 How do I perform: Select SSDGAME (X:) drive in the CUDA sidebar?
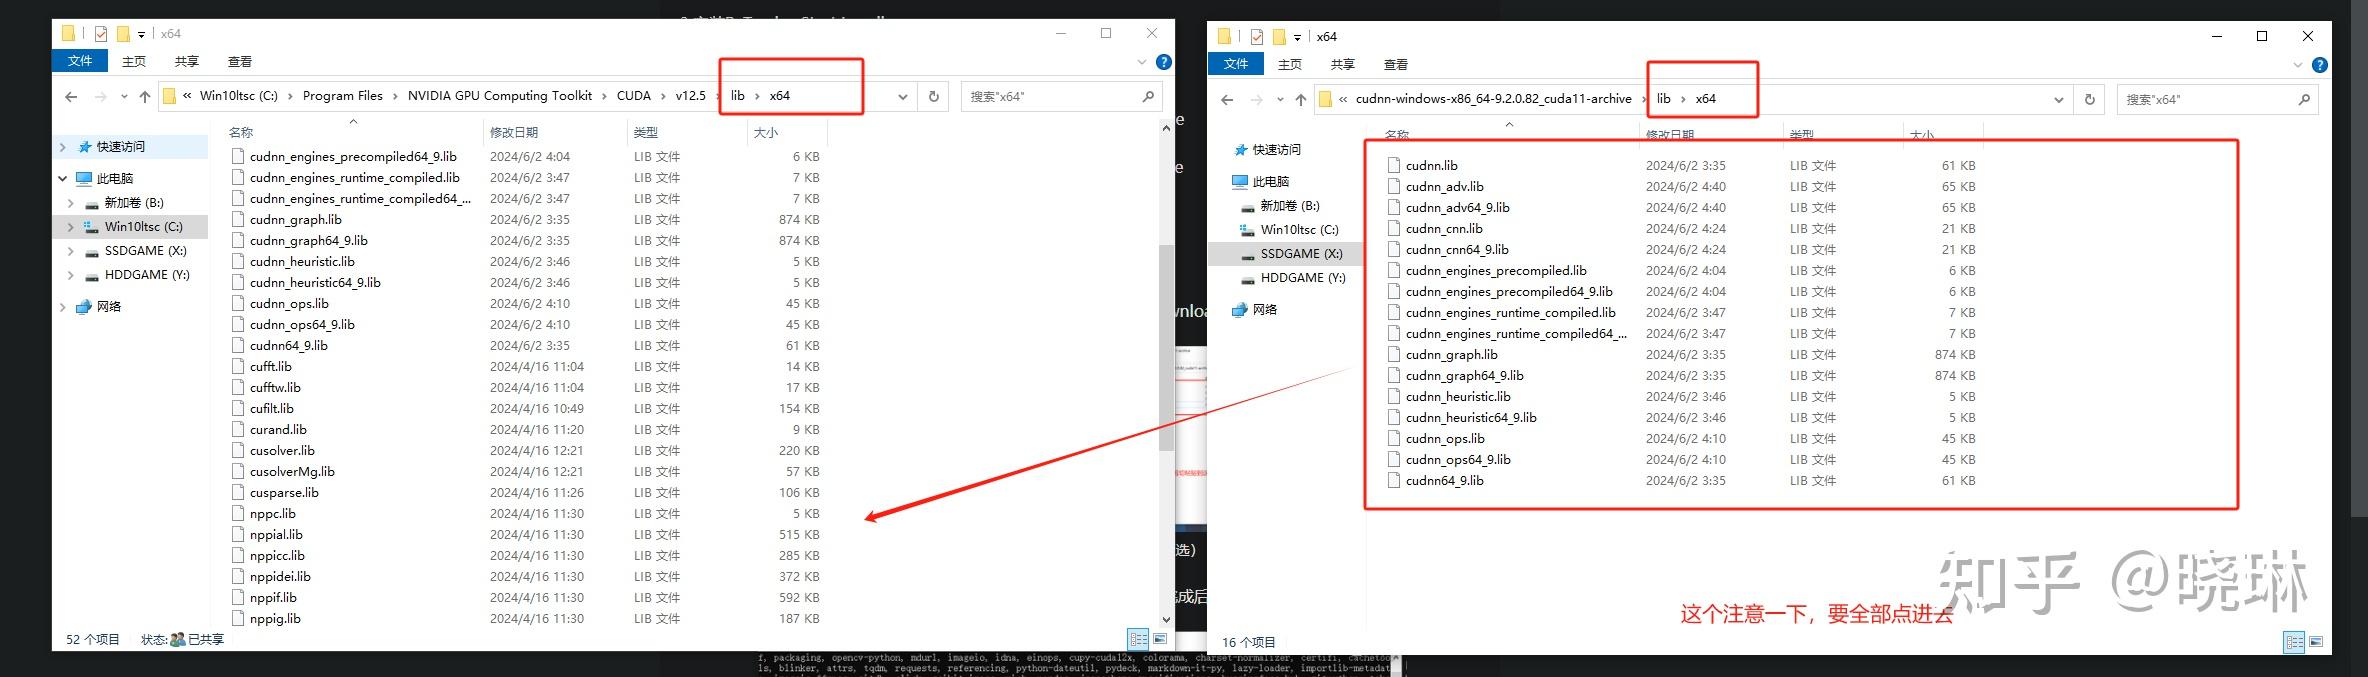point(145,251)
